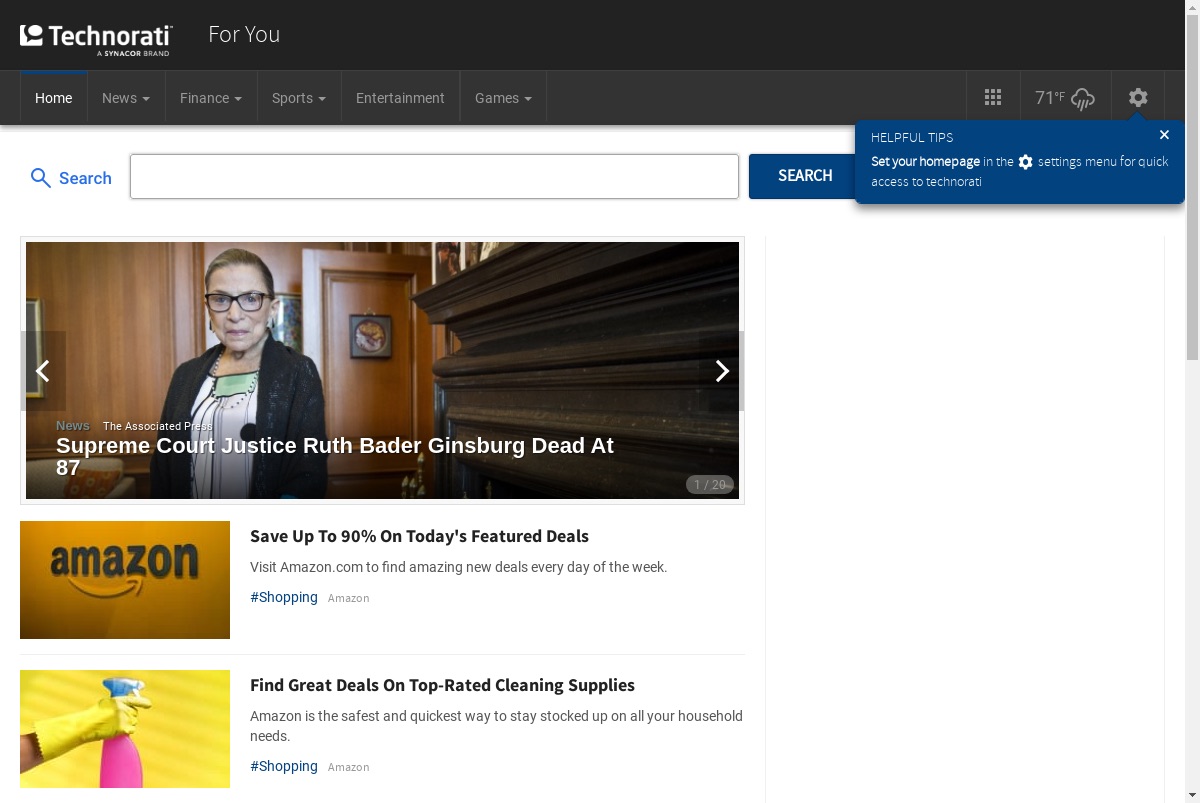Open the apps grid icon
1200x803 pixels.
click(993, 97)
